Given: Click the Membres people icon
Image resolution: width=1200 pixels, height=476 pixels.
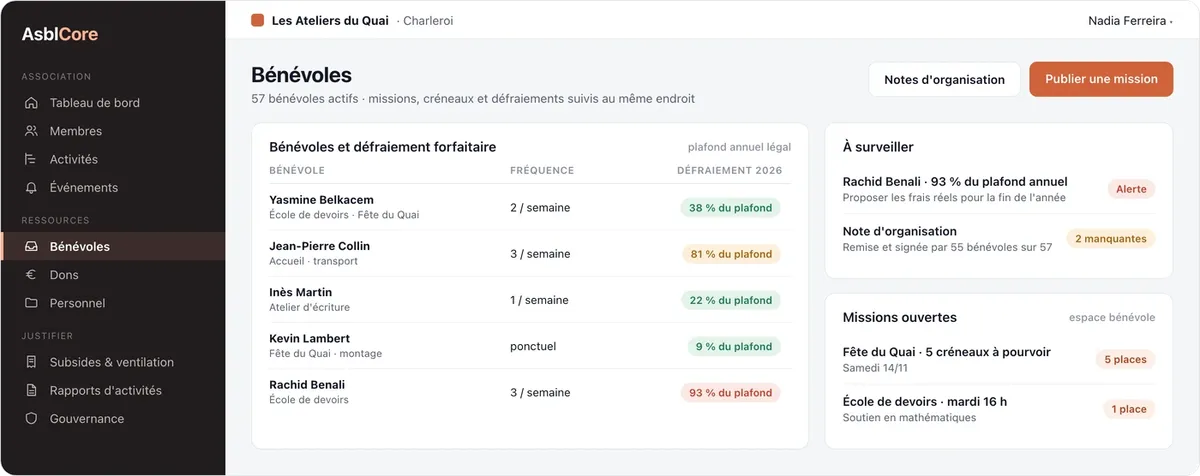Looking at the screenshot, I should 31,131.
